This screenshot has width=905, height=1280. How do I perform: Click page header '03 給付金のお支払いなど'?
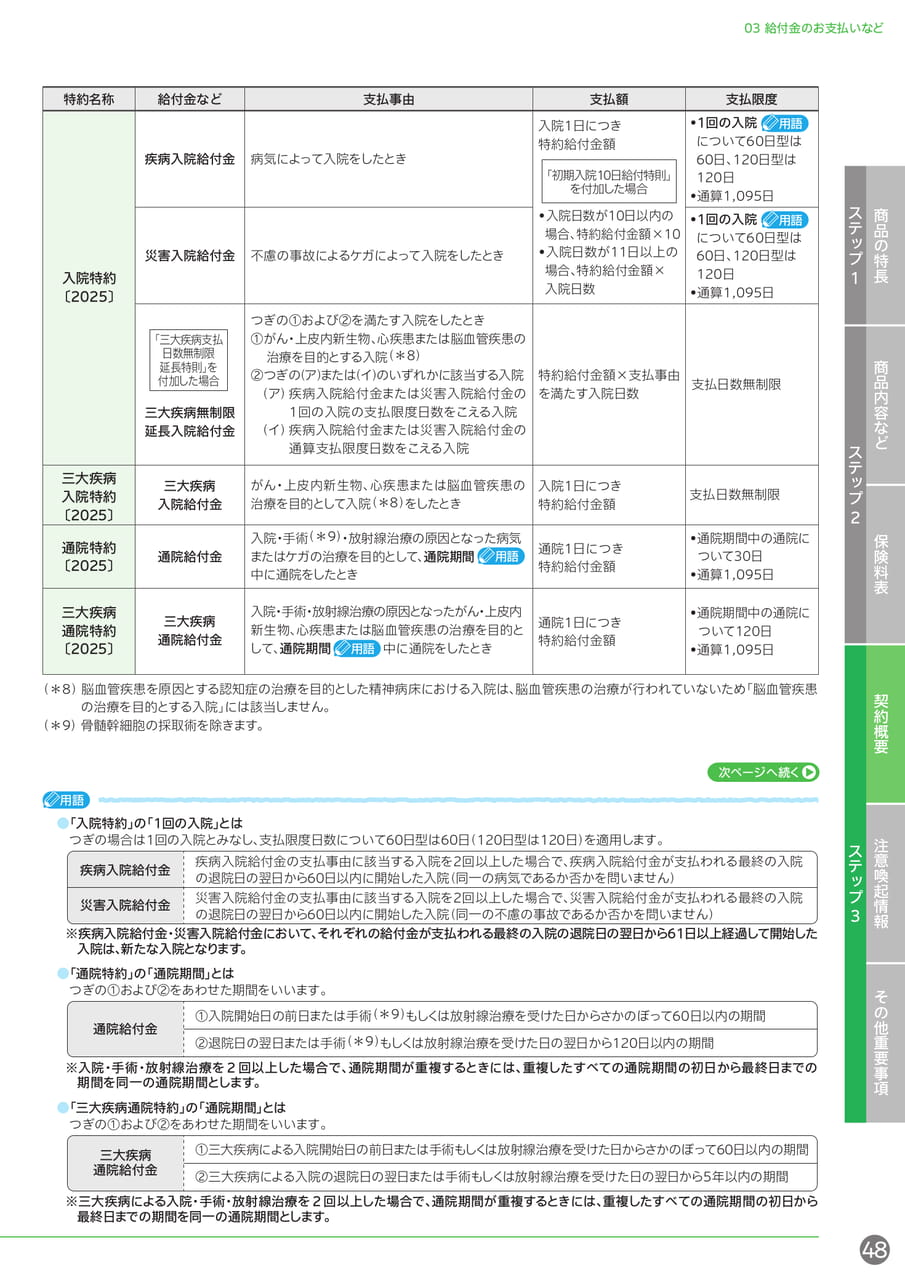coord(814,28)
